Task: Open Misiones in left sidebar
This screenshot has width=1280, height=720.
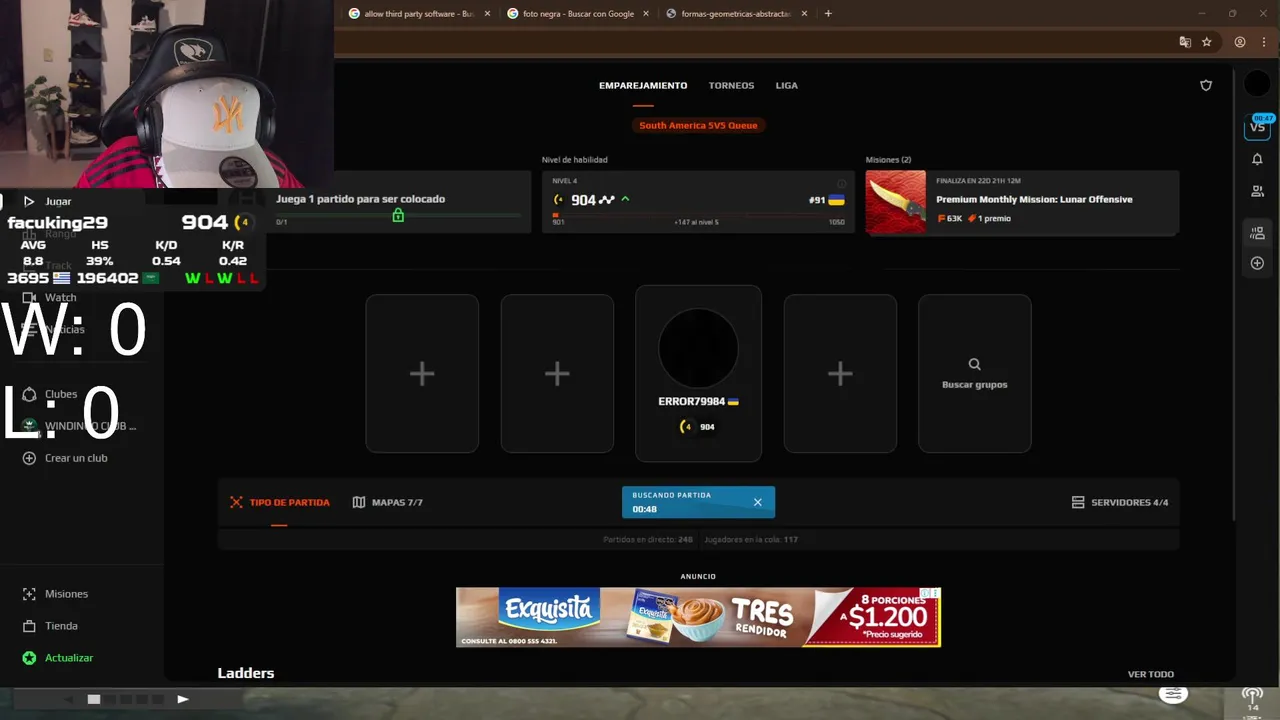Action: [x=66, y=594]
